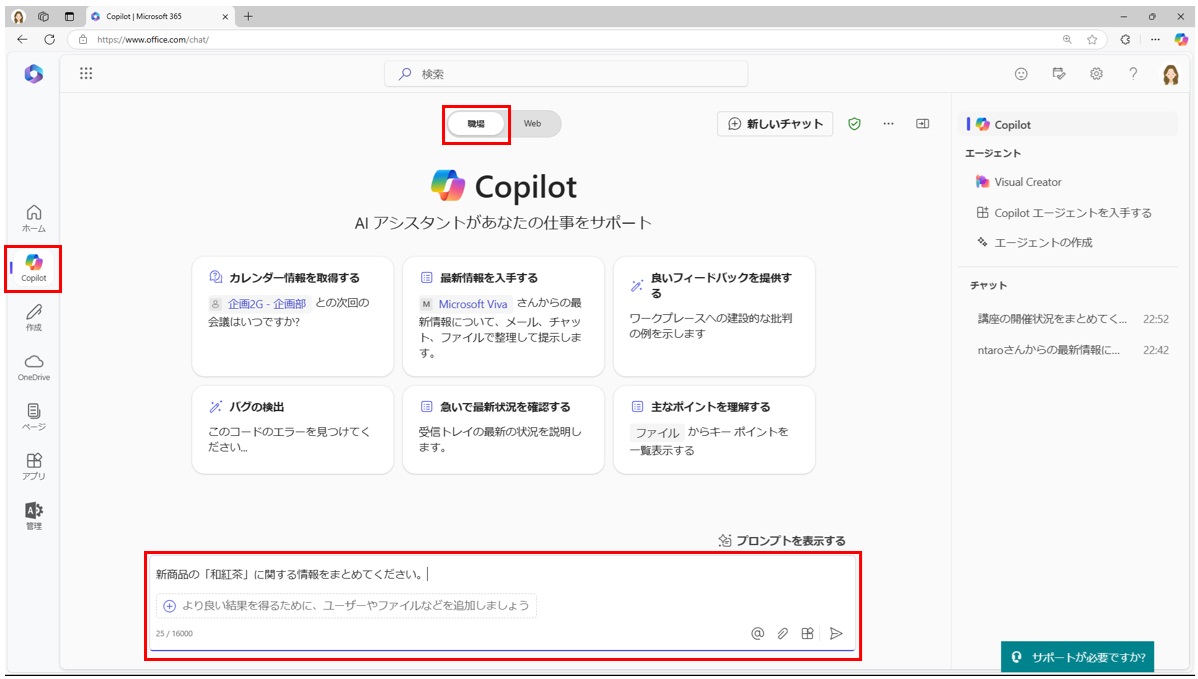Send the prompt with the send arrow icon
The width and height of the screenshot is (1198, 679).
coord(838,633)
